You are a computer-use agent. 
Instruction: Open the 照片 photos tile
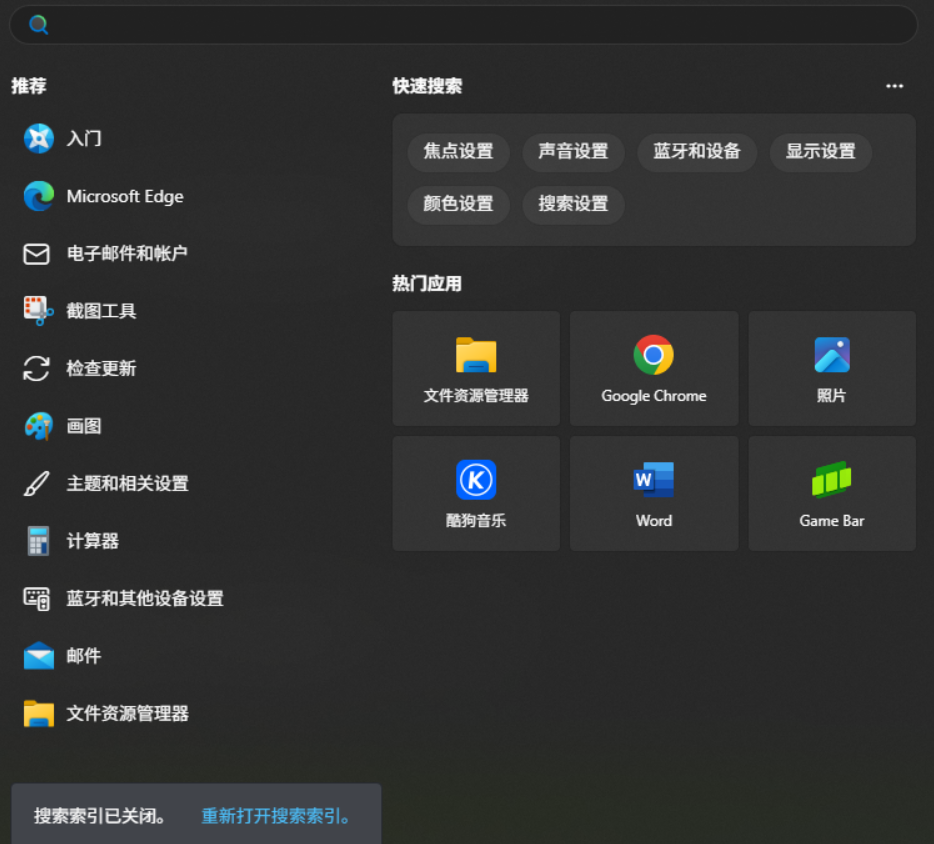click(832, 368)
